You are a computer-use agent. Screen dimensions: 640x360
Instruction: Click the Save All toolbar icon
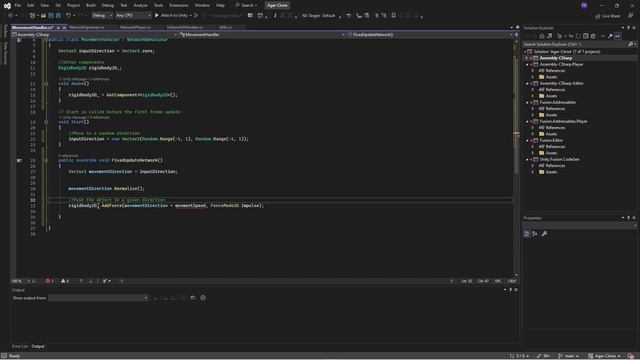pyautogui.click(x=58, y=16)
